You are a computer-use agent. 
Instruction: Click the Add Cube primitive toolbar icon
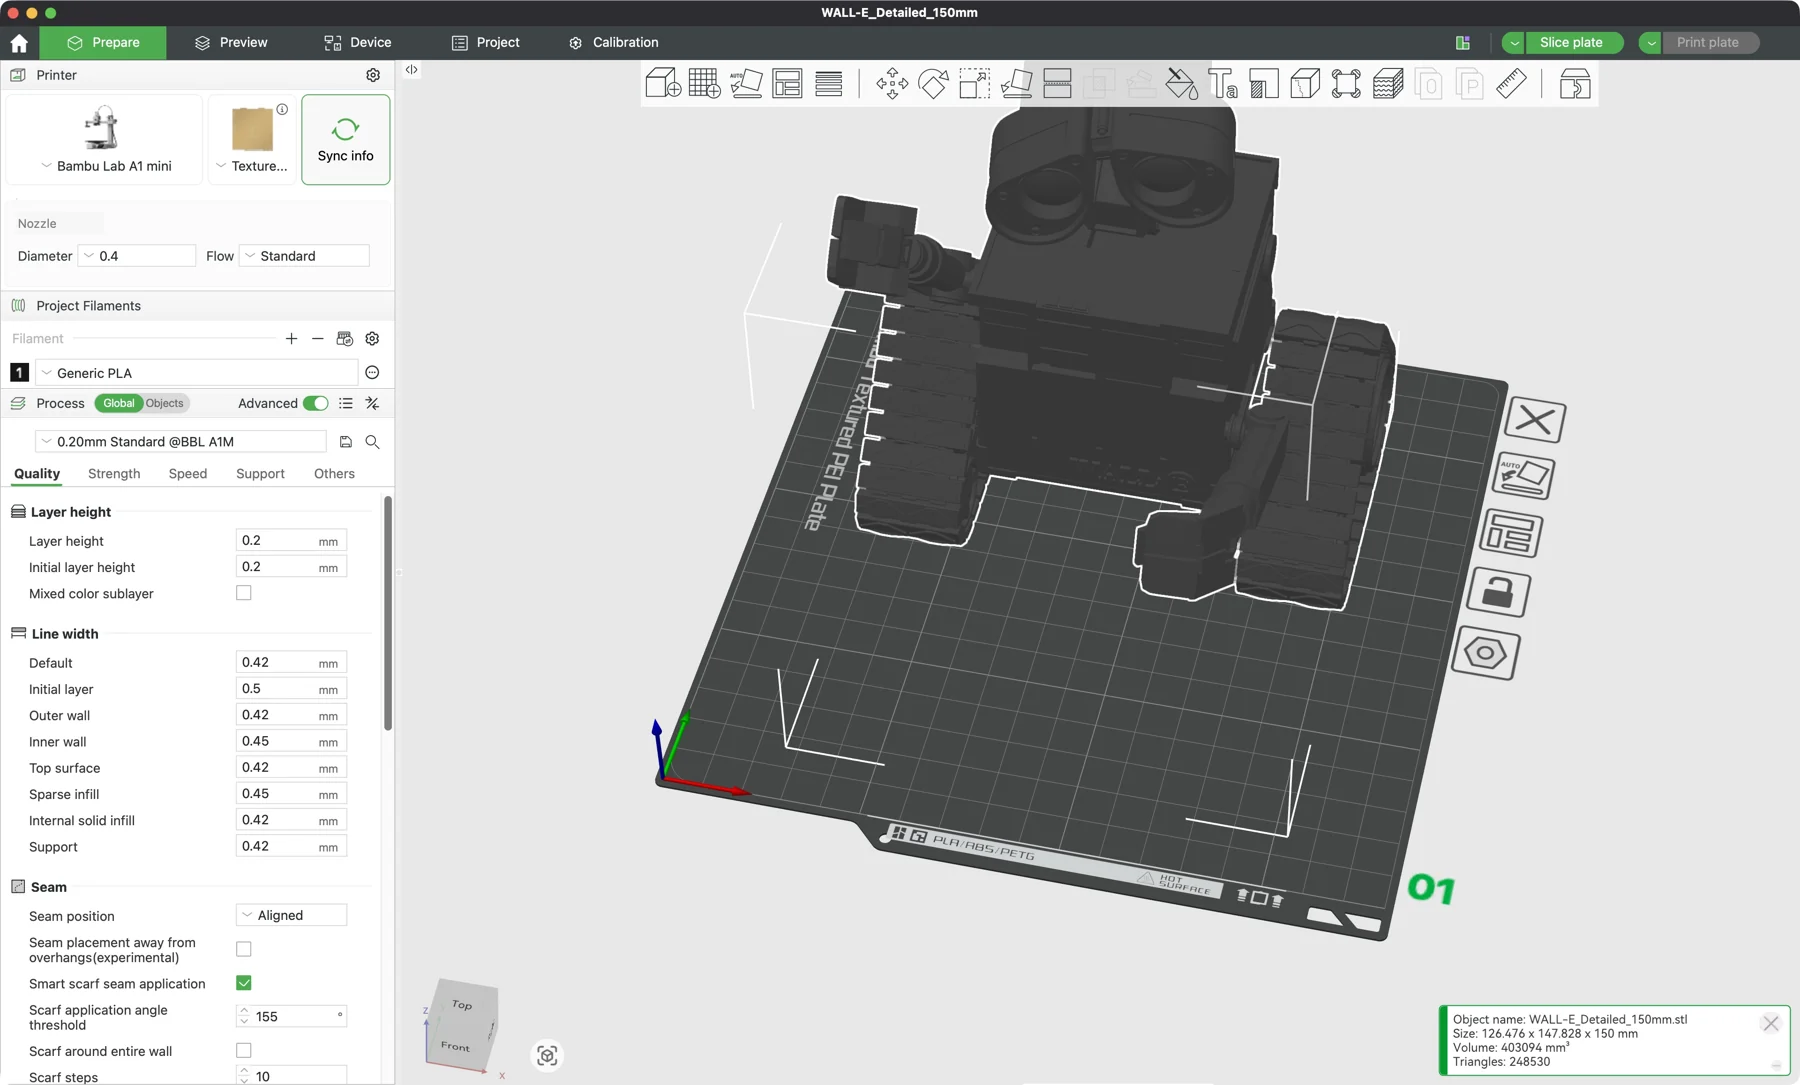click(x=663, y=83)
